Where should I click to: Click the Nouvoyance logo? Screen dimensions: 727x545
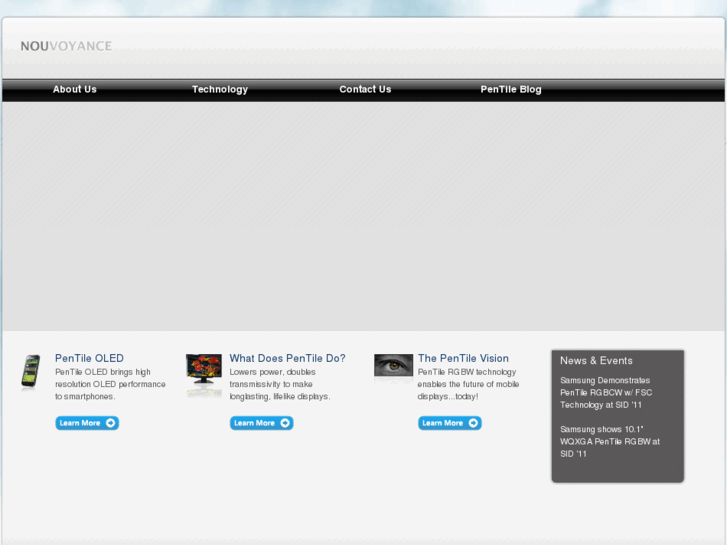pos(66,46)
